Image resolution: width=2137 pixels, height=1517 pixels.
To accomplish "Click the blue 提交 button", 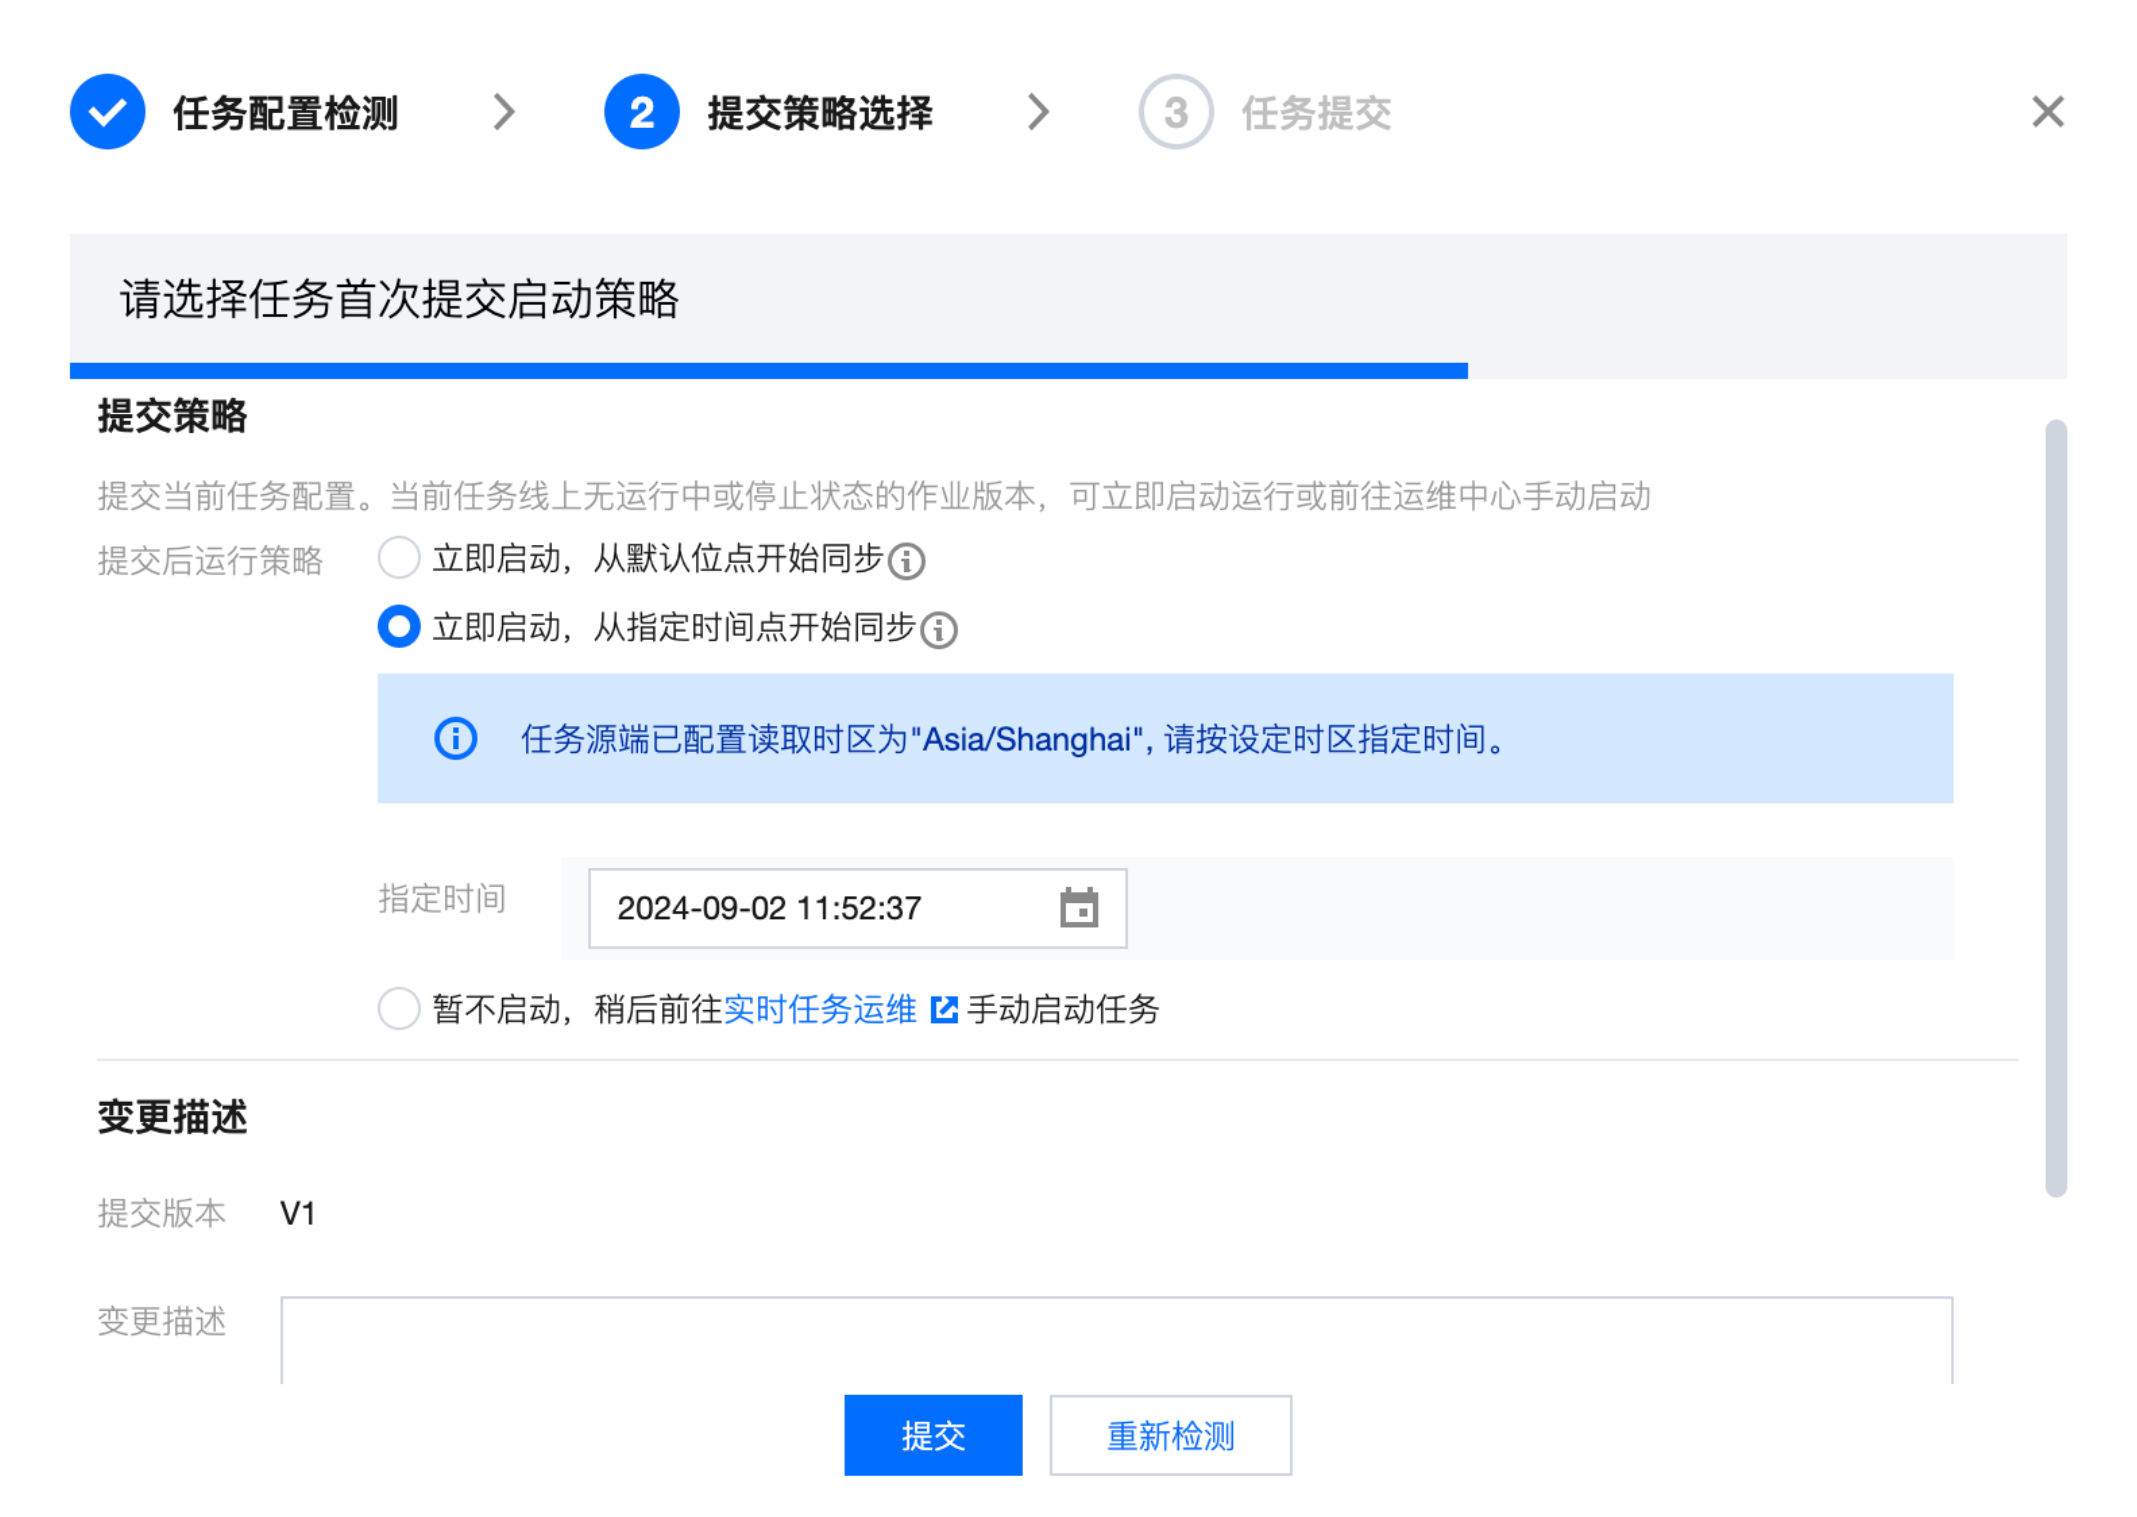I will coord(932,1435).
